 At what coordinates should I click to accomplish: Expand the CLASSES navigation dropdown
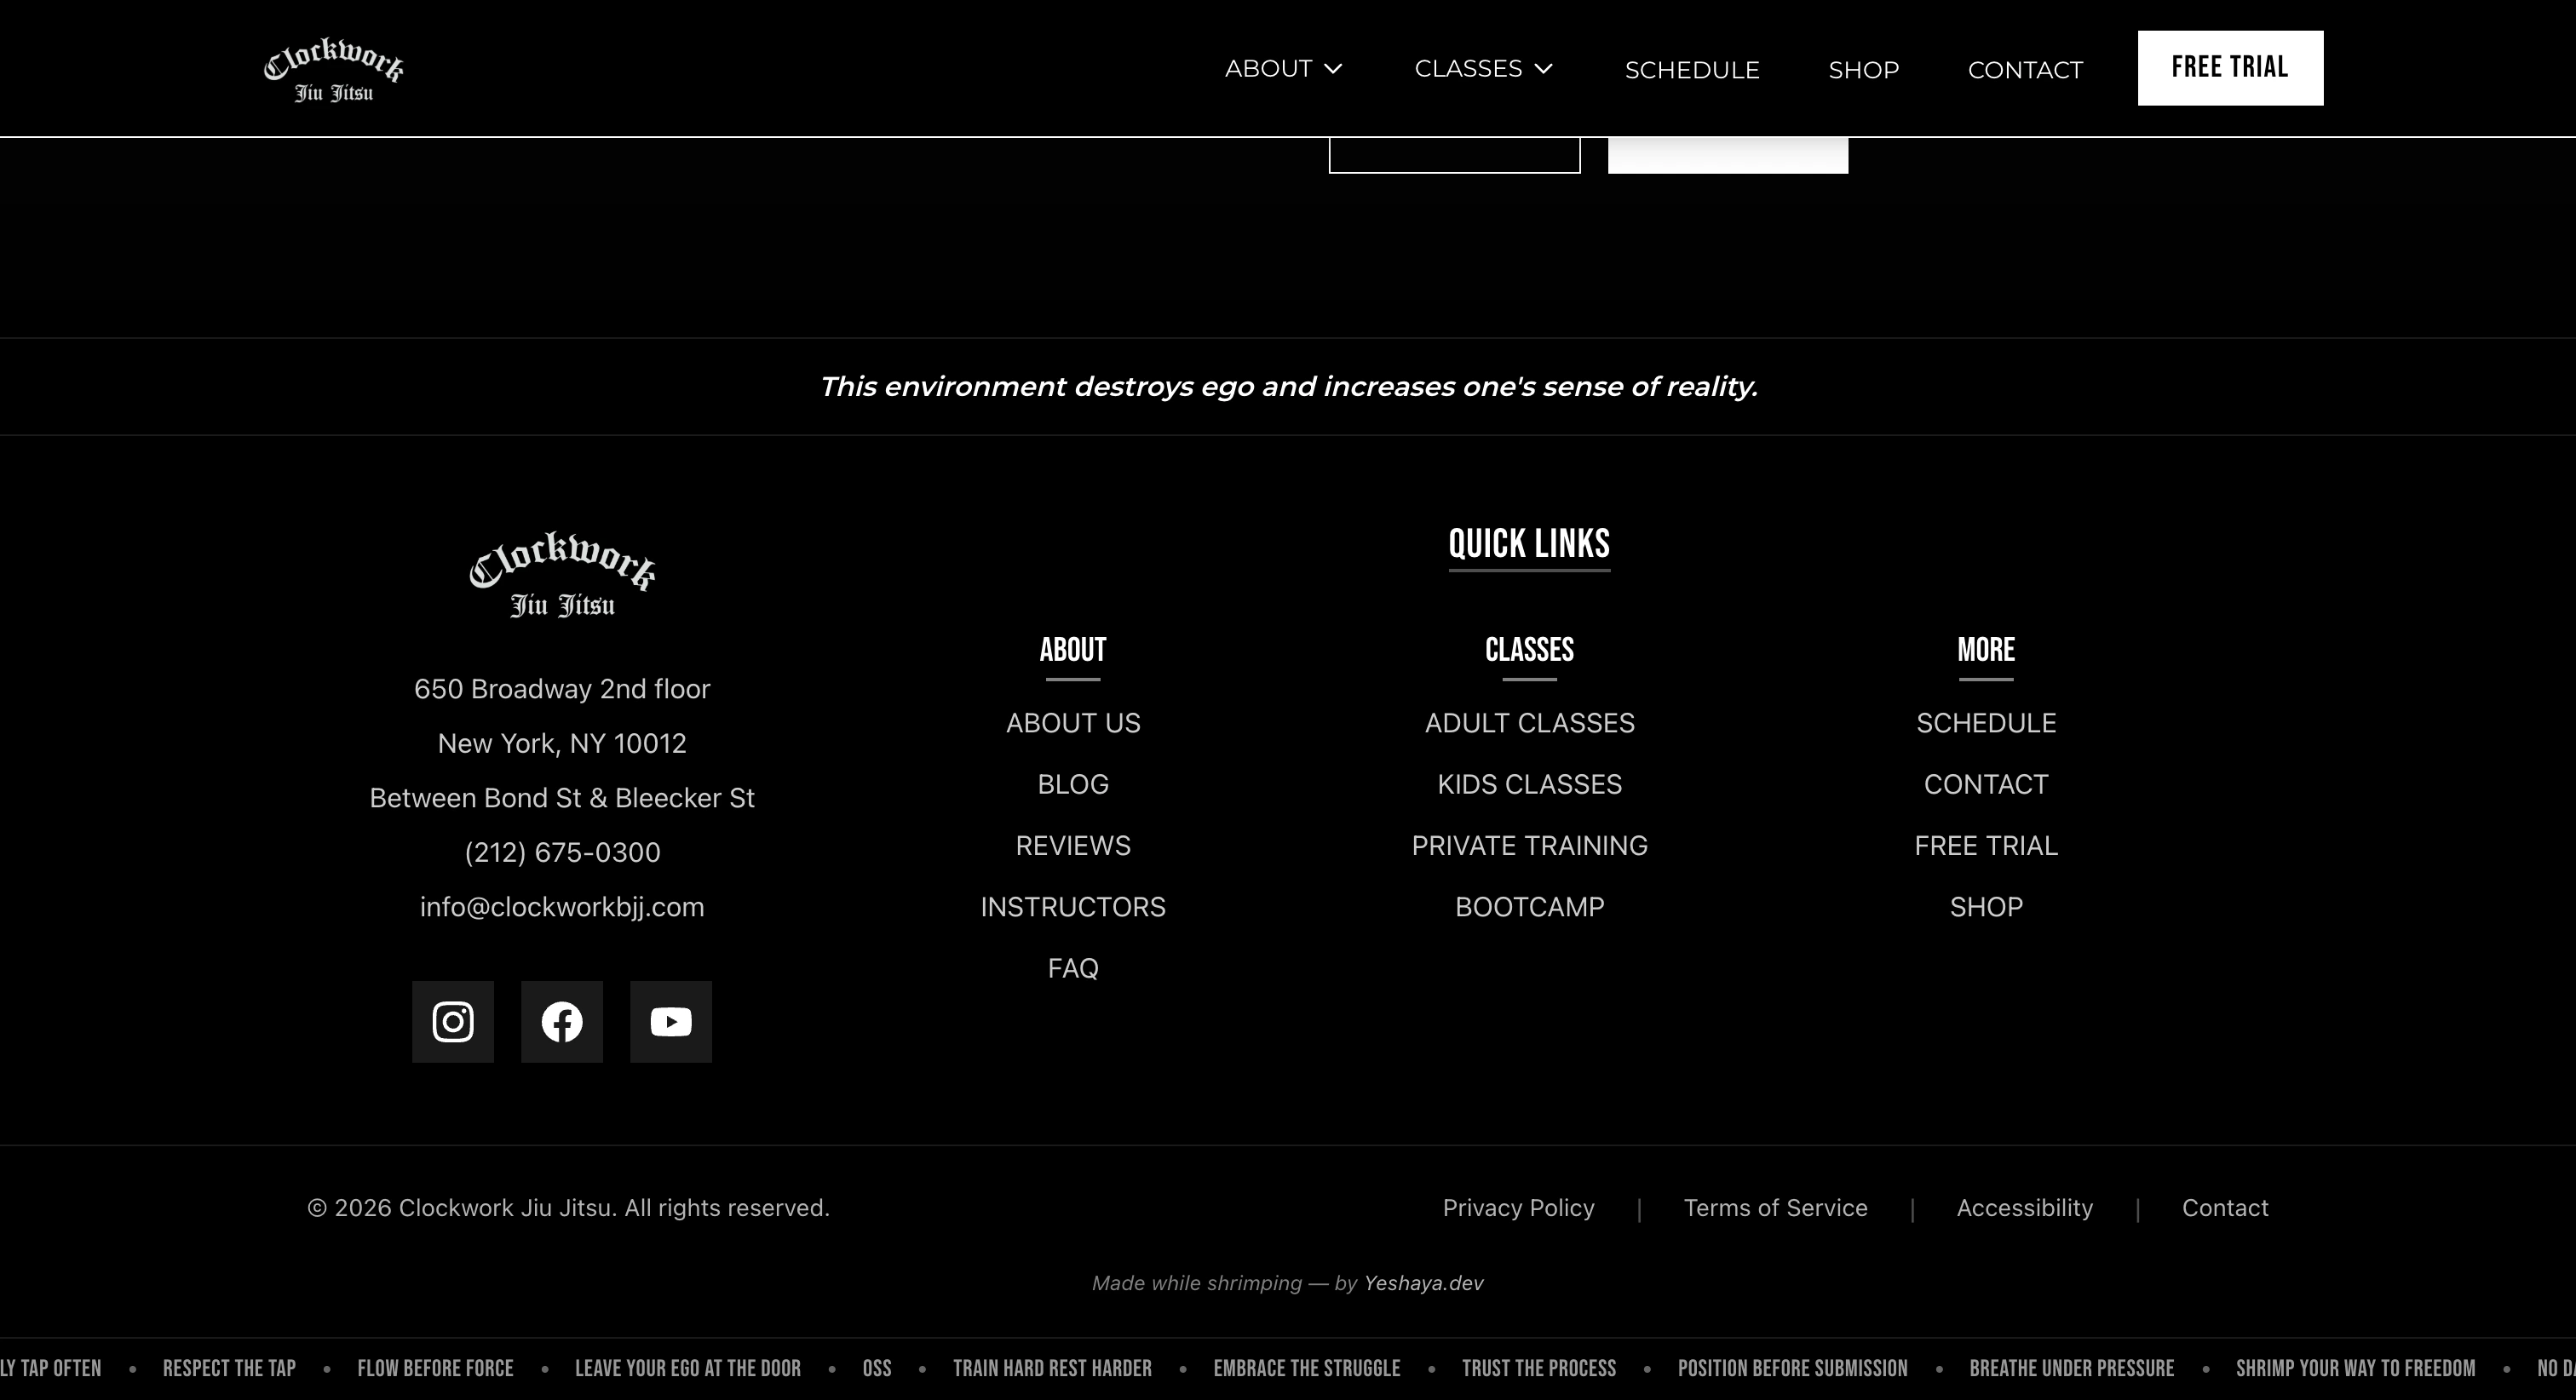(1483, 69)
